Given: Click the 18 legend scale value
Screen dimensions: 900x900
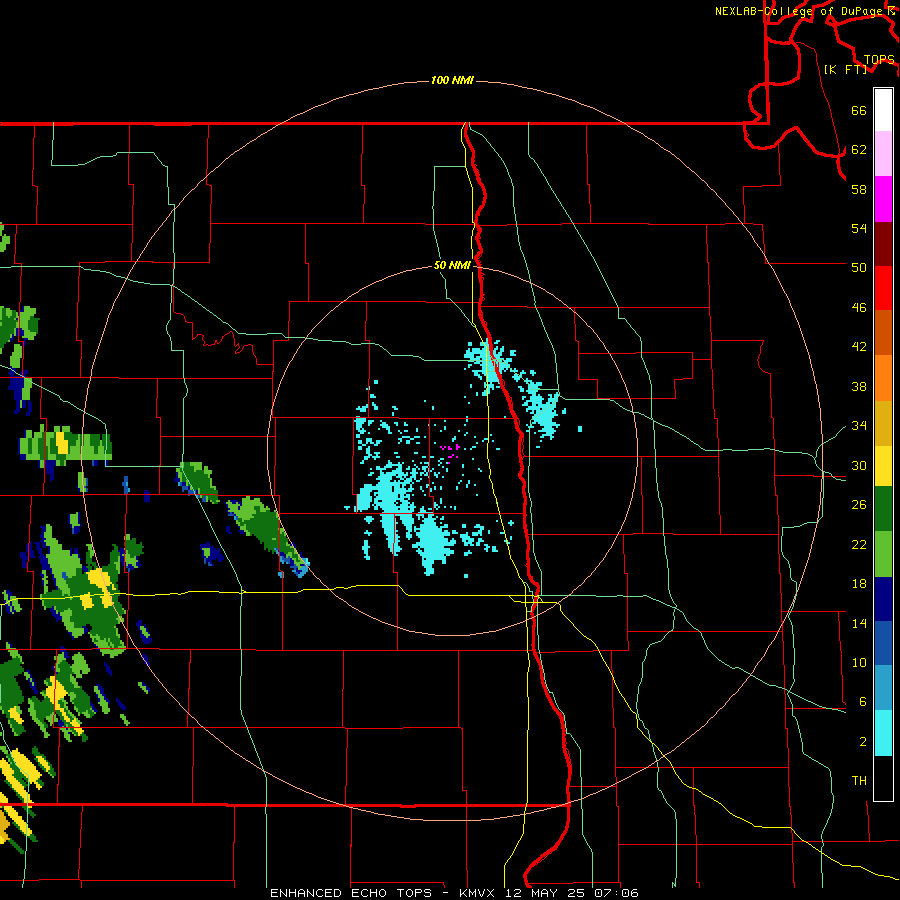Looking at the screenshot, I should tap(859, 584).
